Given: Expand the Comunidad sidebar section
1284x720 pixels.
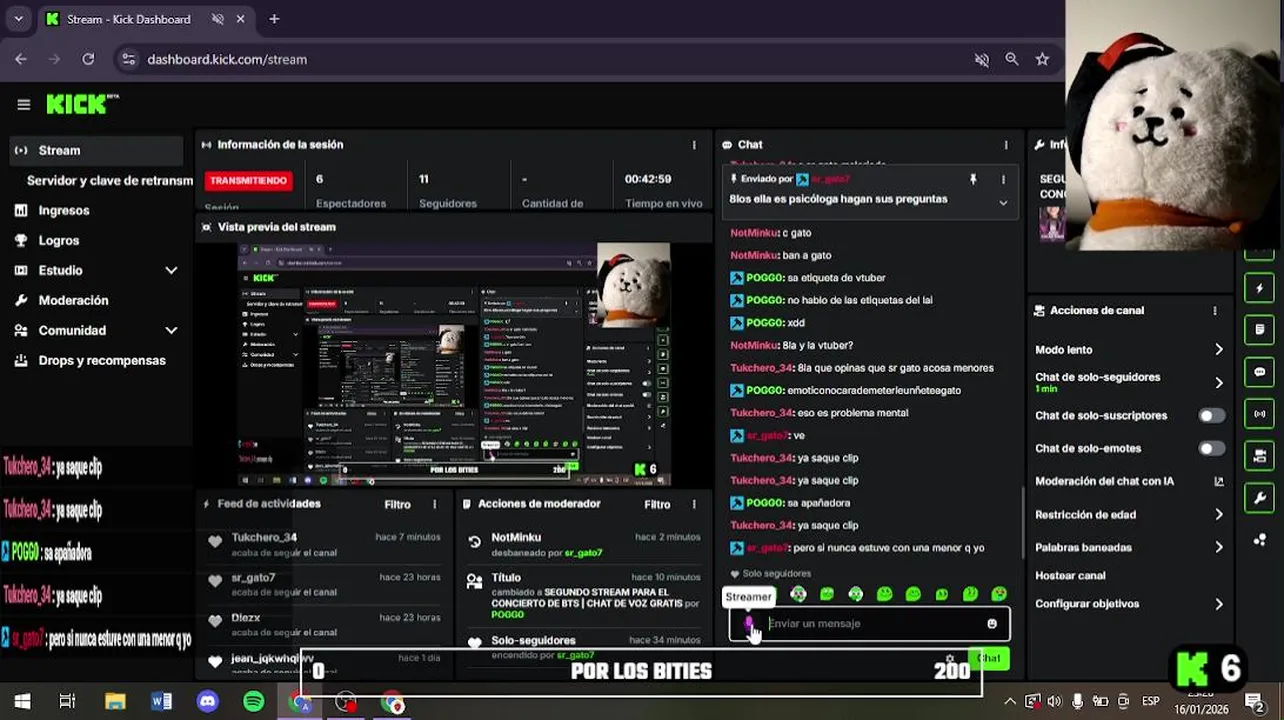Looking at the screenshot, I should (x=171, y=330).
